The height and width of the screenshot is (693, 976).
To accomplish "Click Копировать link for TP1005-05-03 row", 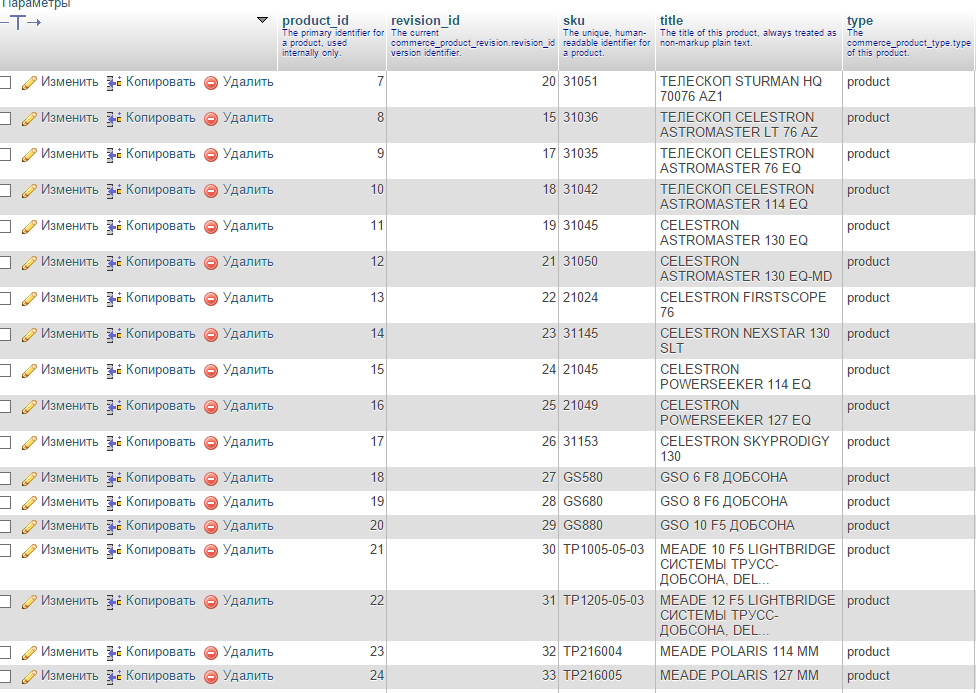I will coord(161,550).
